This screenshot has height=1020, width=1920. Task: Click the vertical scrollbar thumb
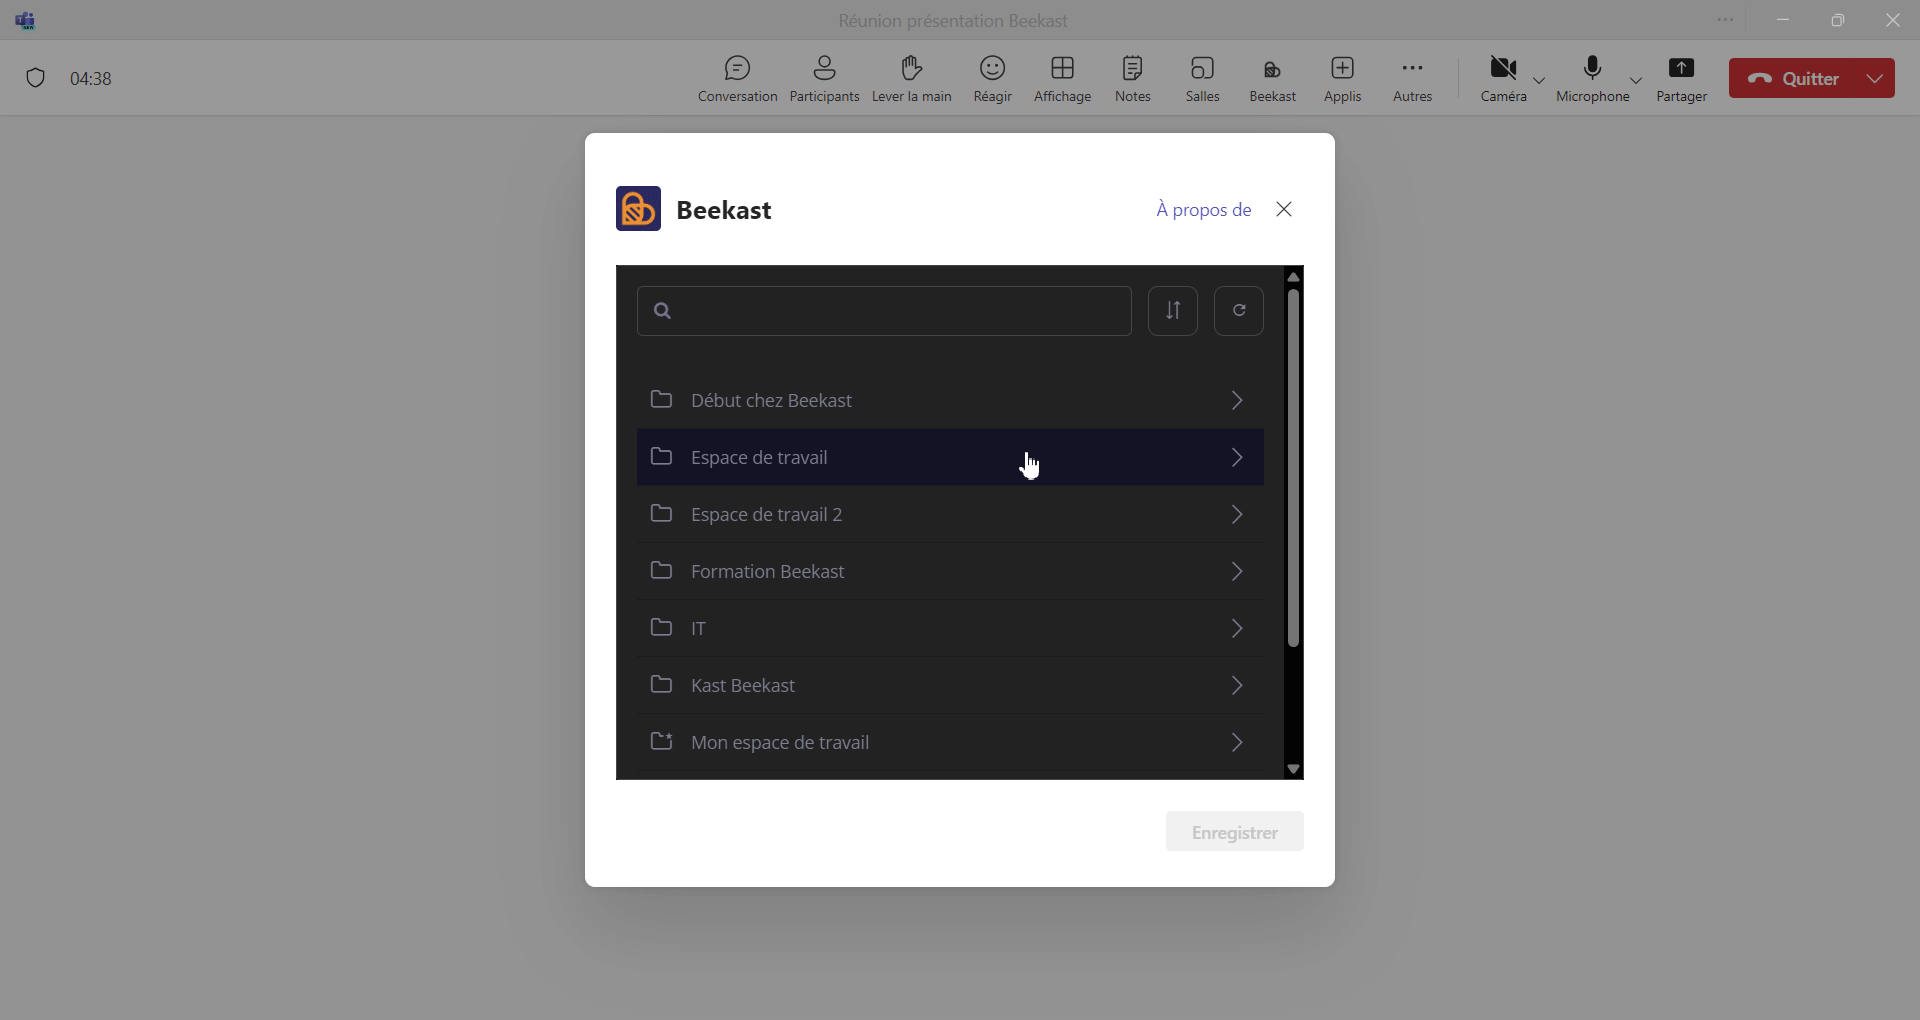(x=1294, y=468)
